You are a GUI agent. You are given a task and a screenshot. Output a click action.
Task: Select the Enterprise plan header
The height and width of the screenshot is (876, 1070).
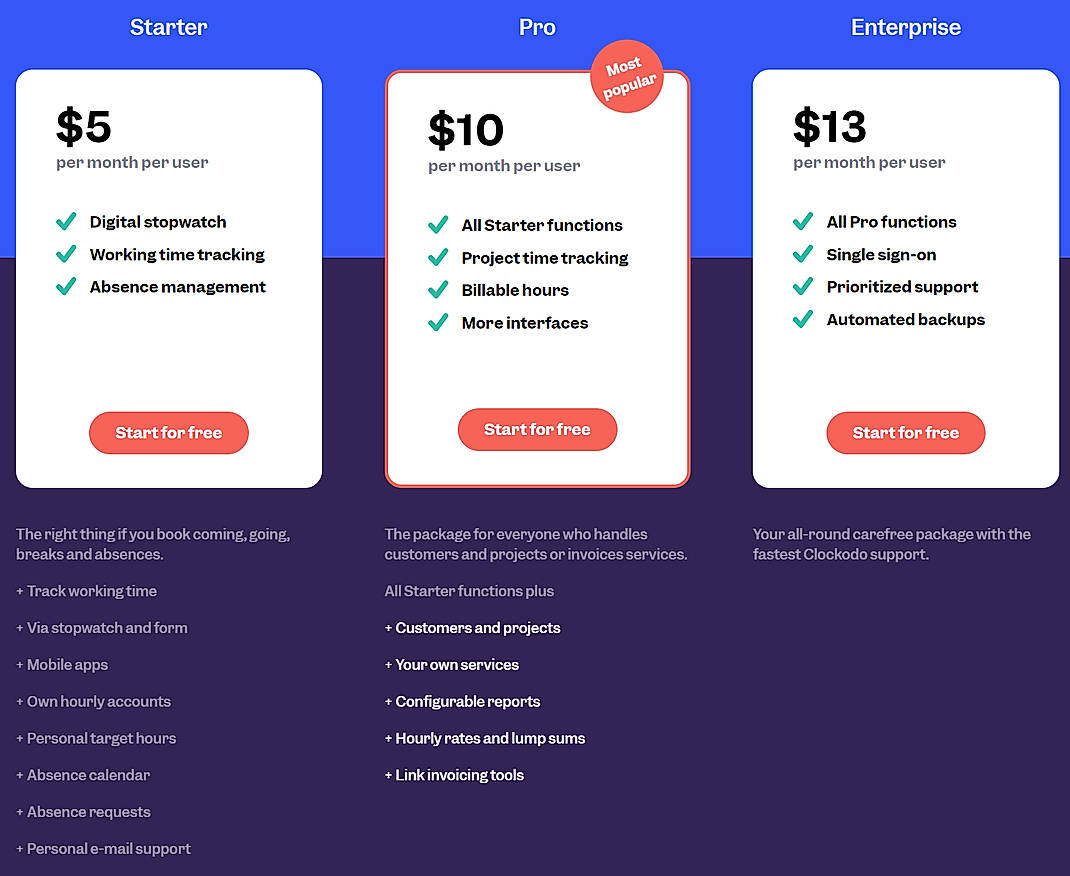coord(905,27)
